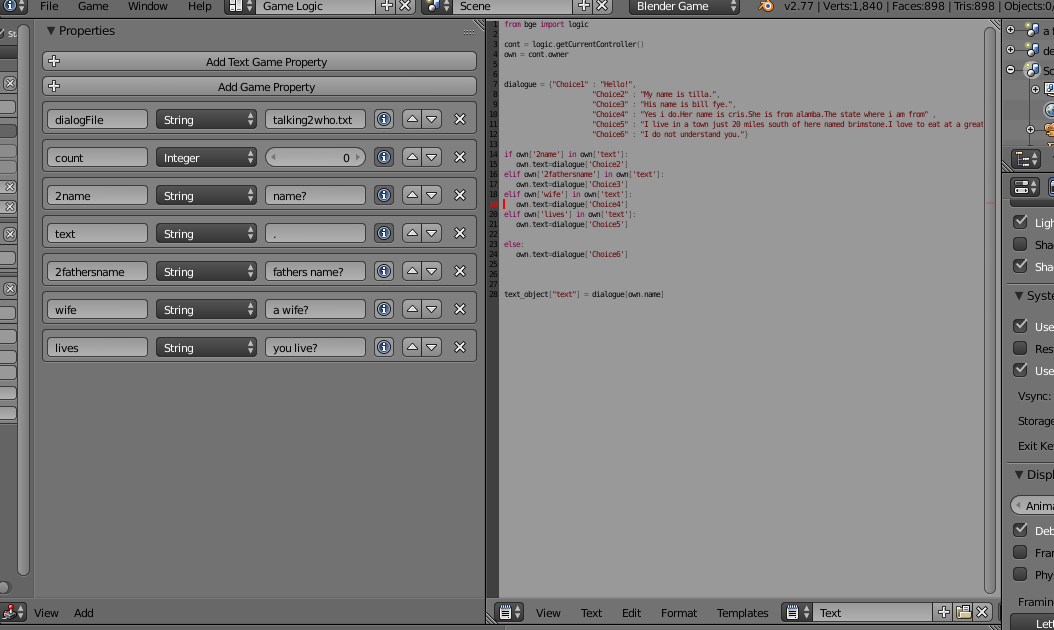Open type dropdown for dialogFile property
The image size is (1054, 630).
pyautogui.click(x=206, y=120)
